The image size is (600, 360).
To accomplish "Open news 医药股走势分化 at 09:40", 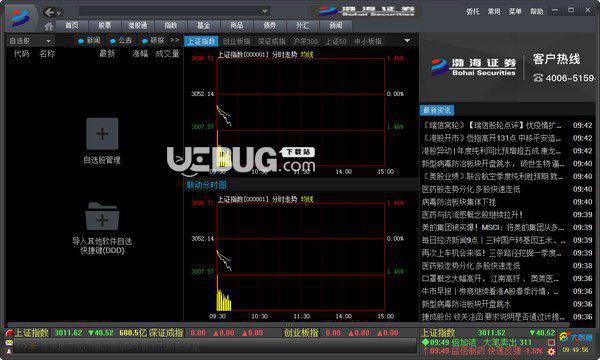I will click(507, 189).
